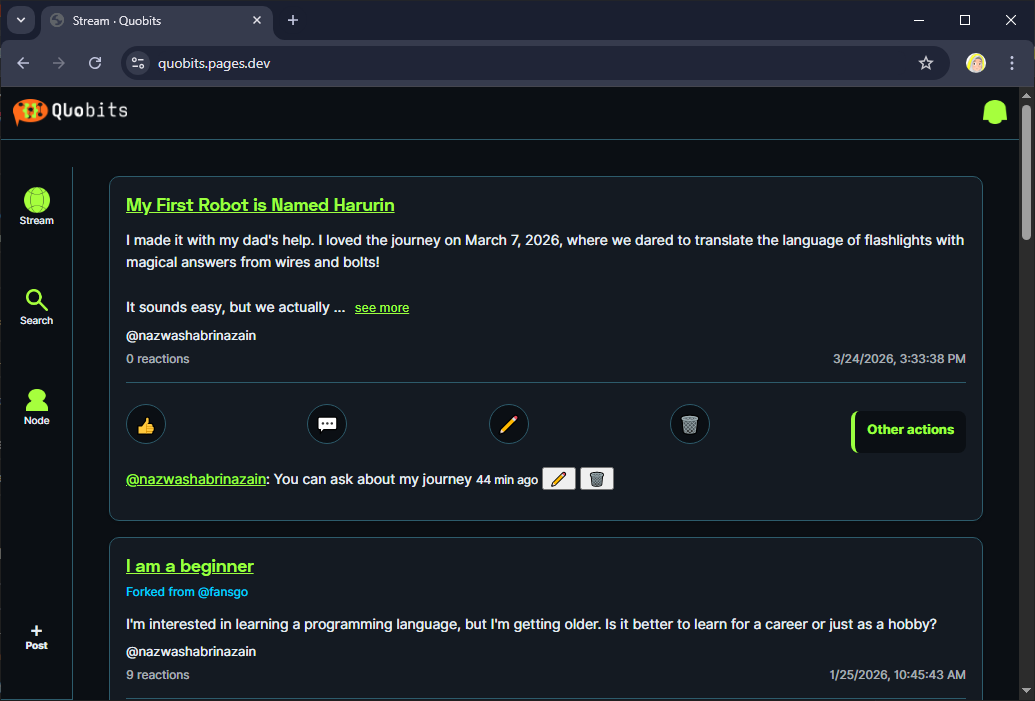Click the '44 min ago' comment time
The height and width of the screenshot is (701, 1035).
click(x=507, y=480)
